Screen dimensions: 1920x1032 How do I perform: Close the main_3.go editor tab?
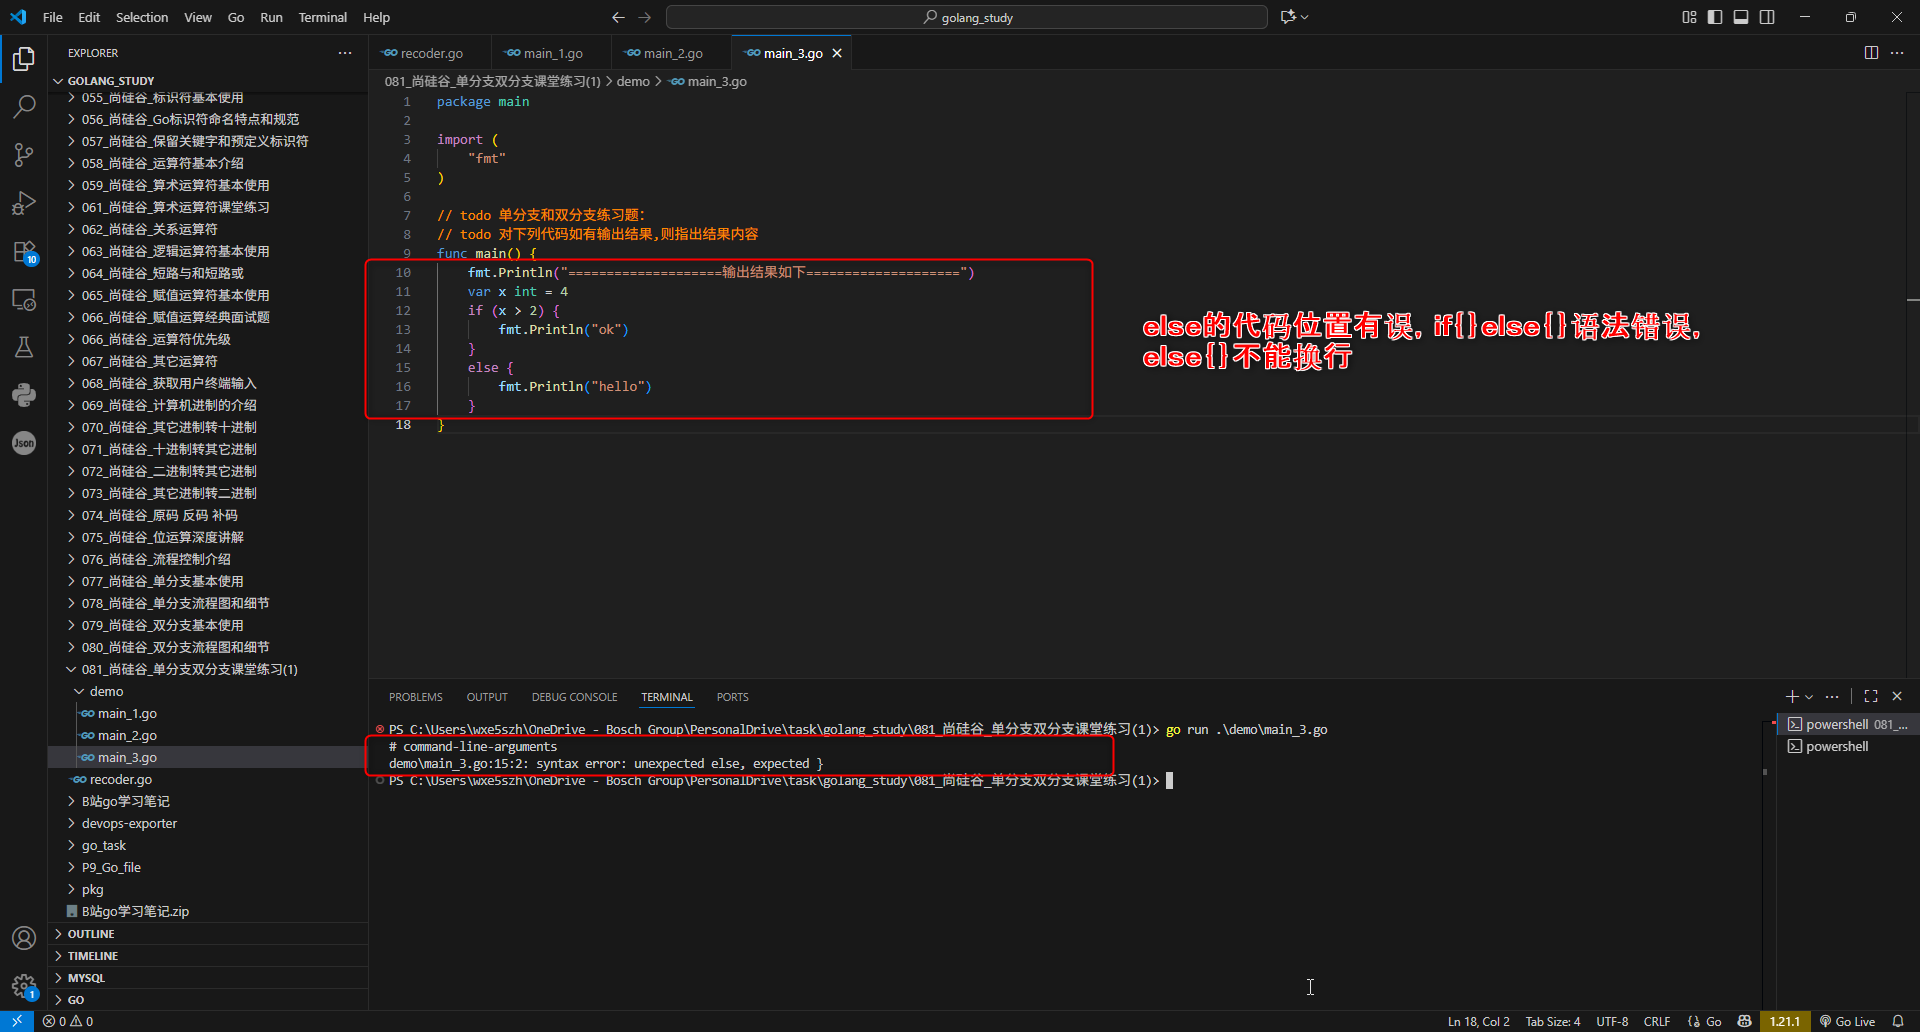click(x=837, y=53)
